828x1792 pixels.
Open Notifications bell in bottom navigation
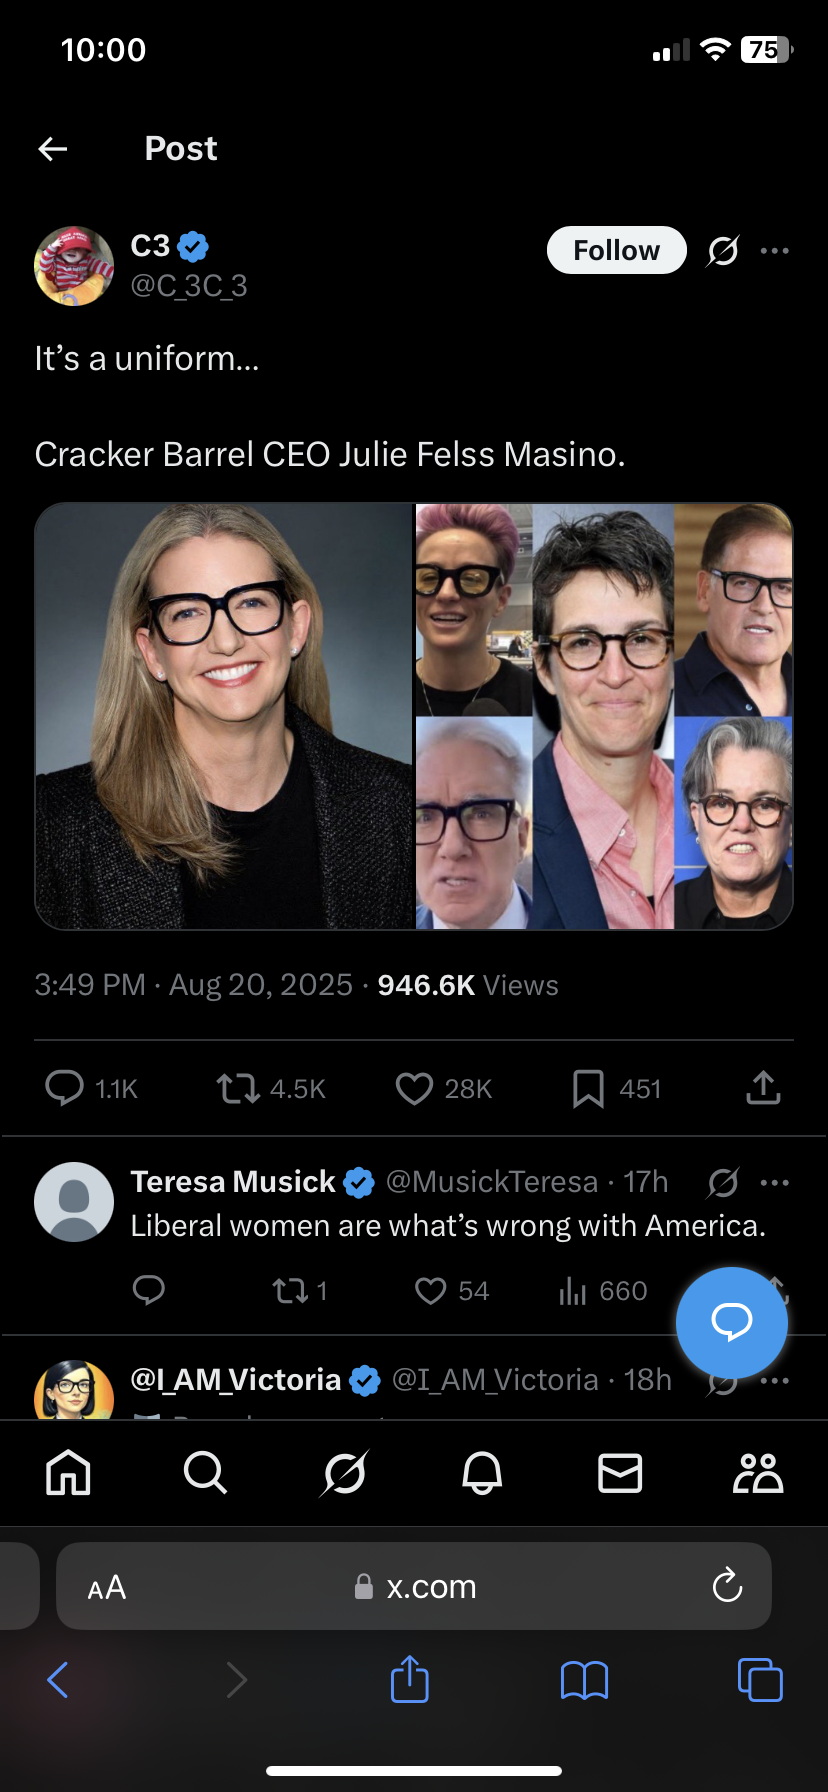click(482, 1473)
